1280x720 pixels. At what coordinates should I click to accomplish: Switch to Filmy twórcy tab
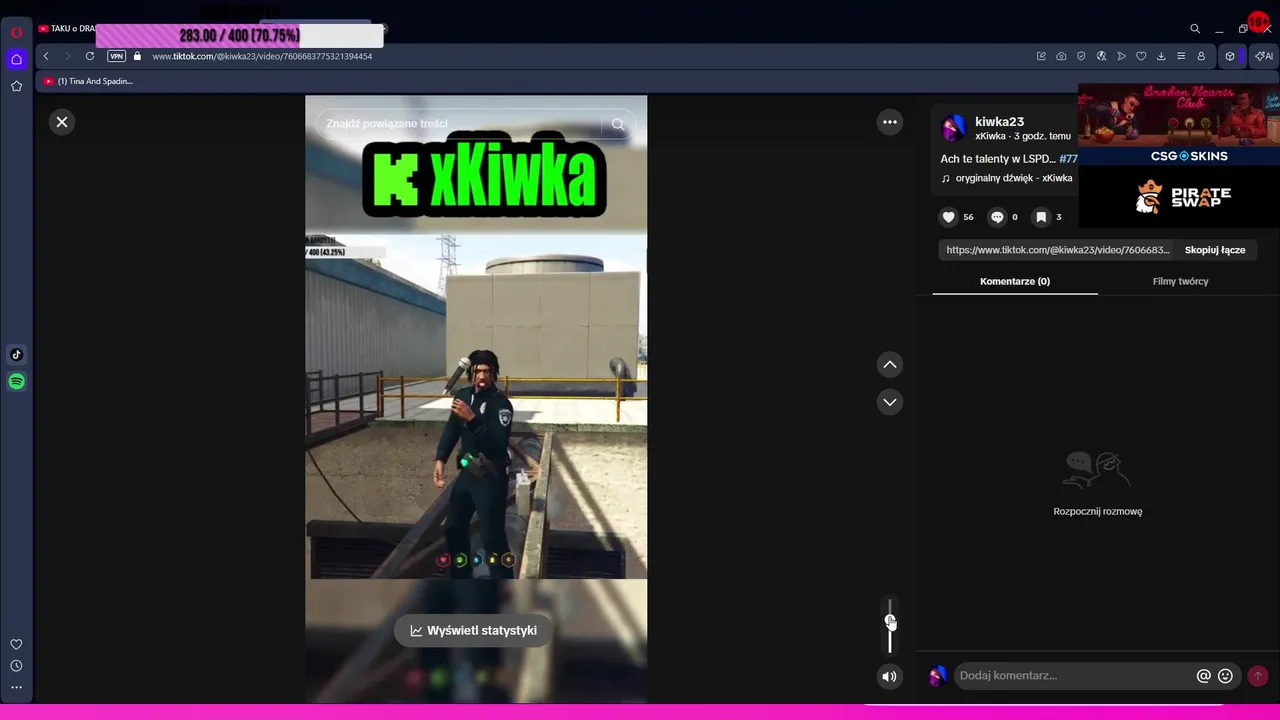point(1180,281)
